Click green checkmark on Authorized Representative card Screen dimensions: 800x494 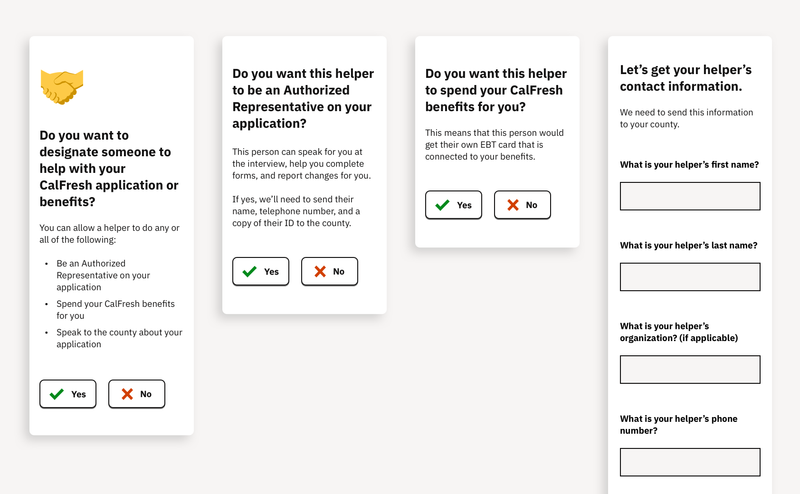tap(249, 271)
